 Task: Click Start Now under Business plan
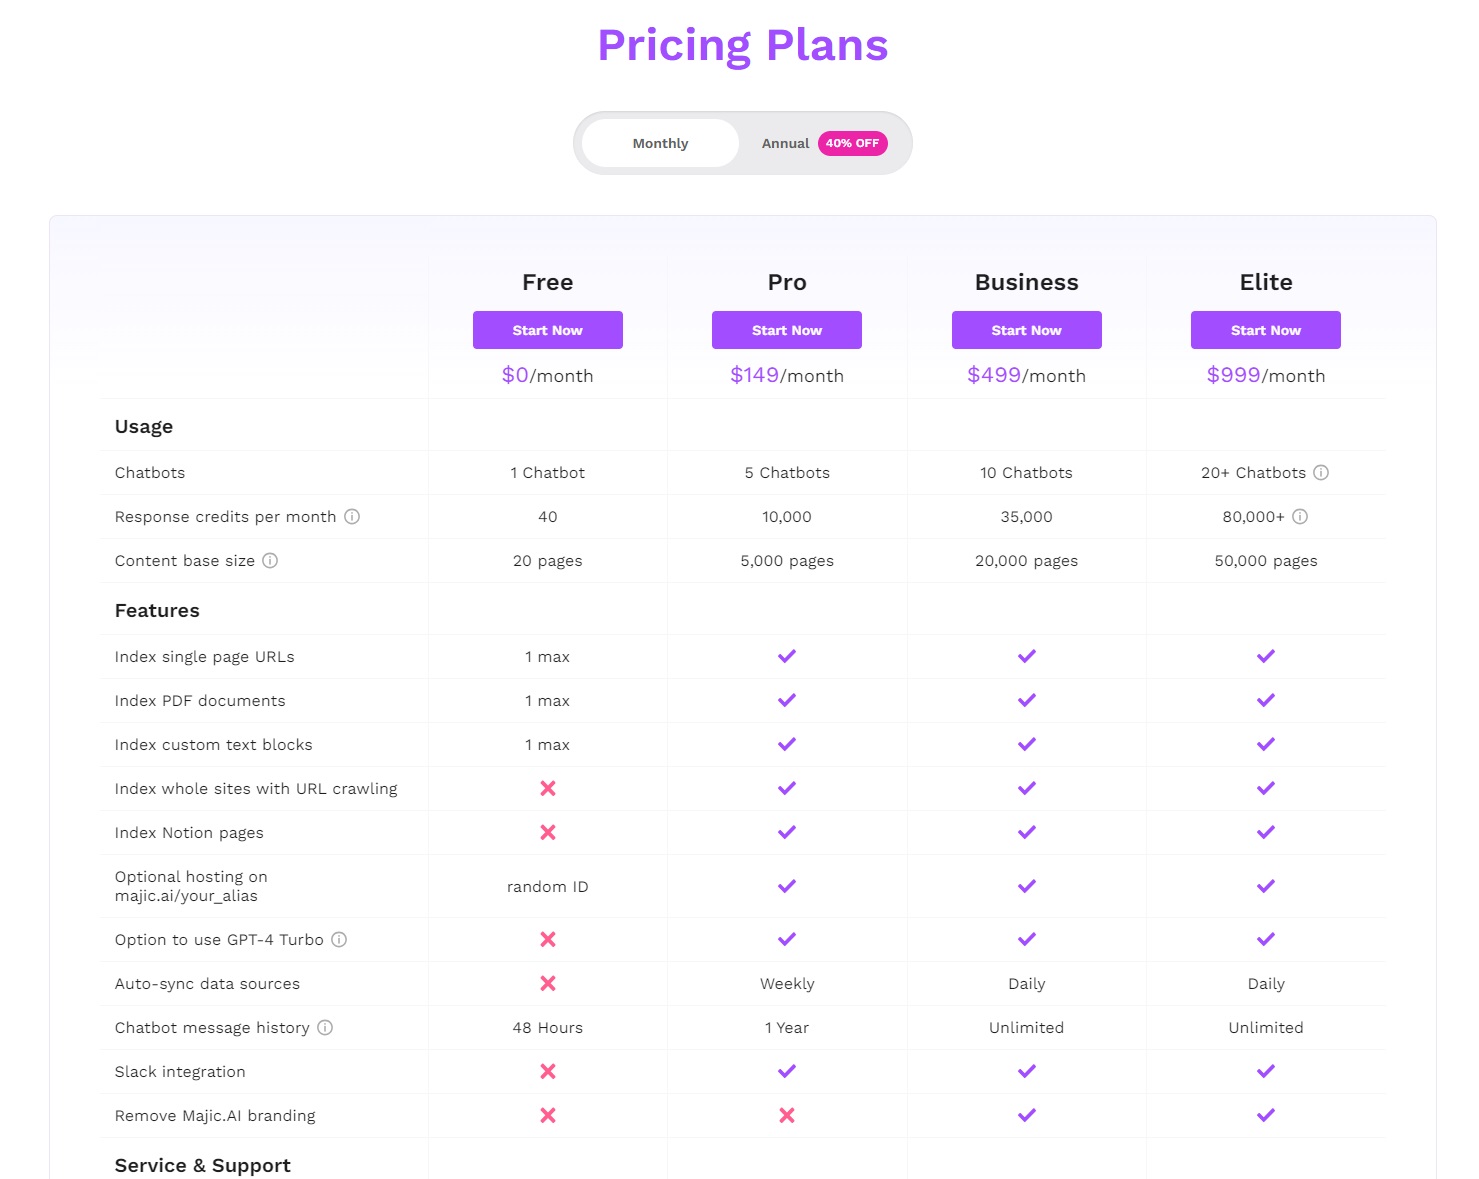point(1027,331)
